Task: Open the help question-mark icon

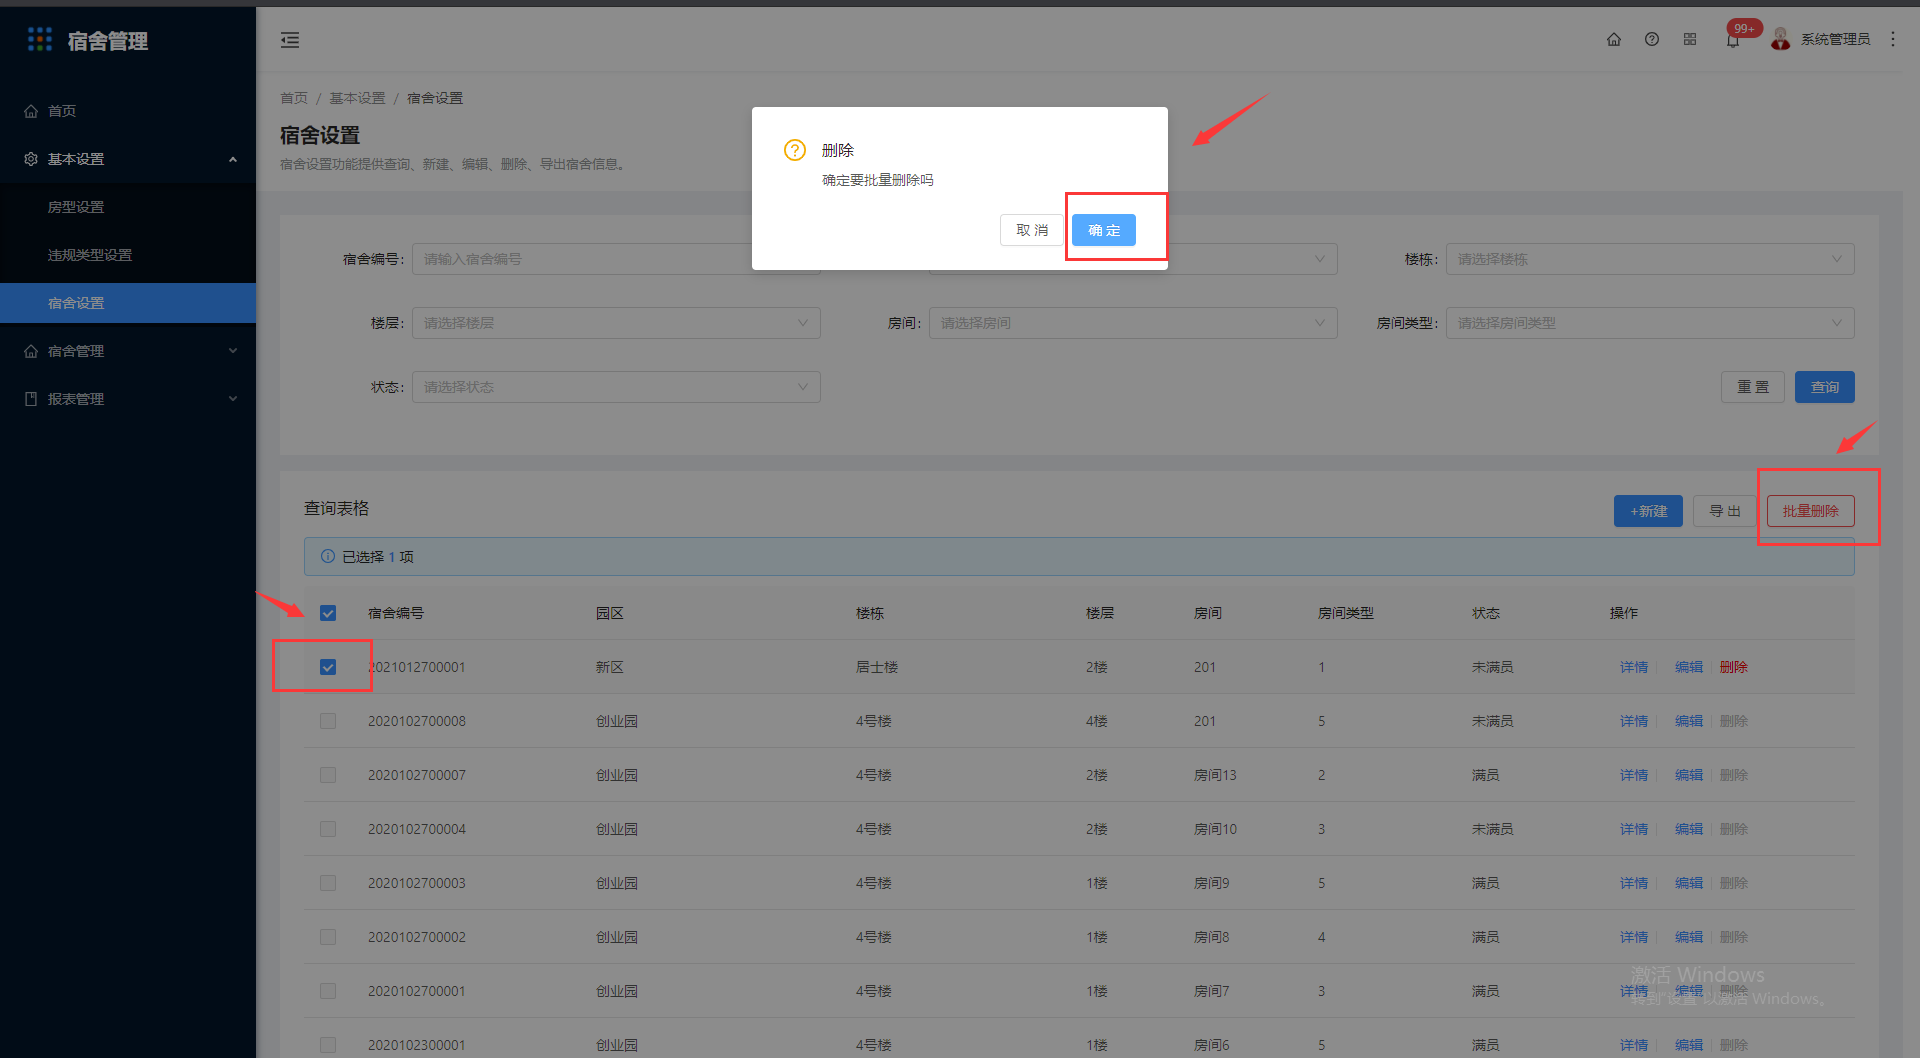Action: pyautogui.click(x=1652, y=39)
